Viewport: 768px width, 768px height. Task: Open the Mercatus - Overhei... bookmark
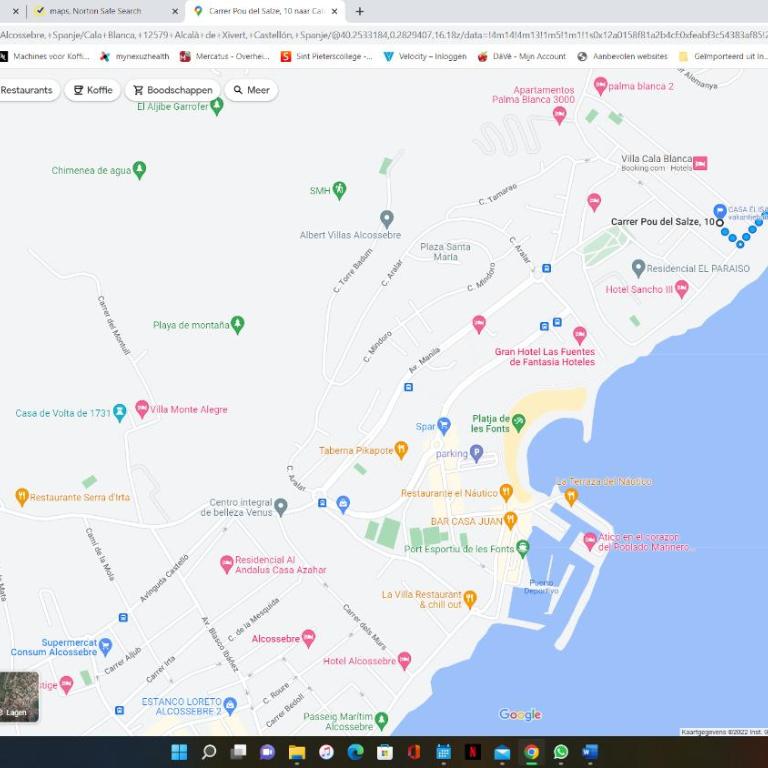pyautogui.click(x=225, y=56)
